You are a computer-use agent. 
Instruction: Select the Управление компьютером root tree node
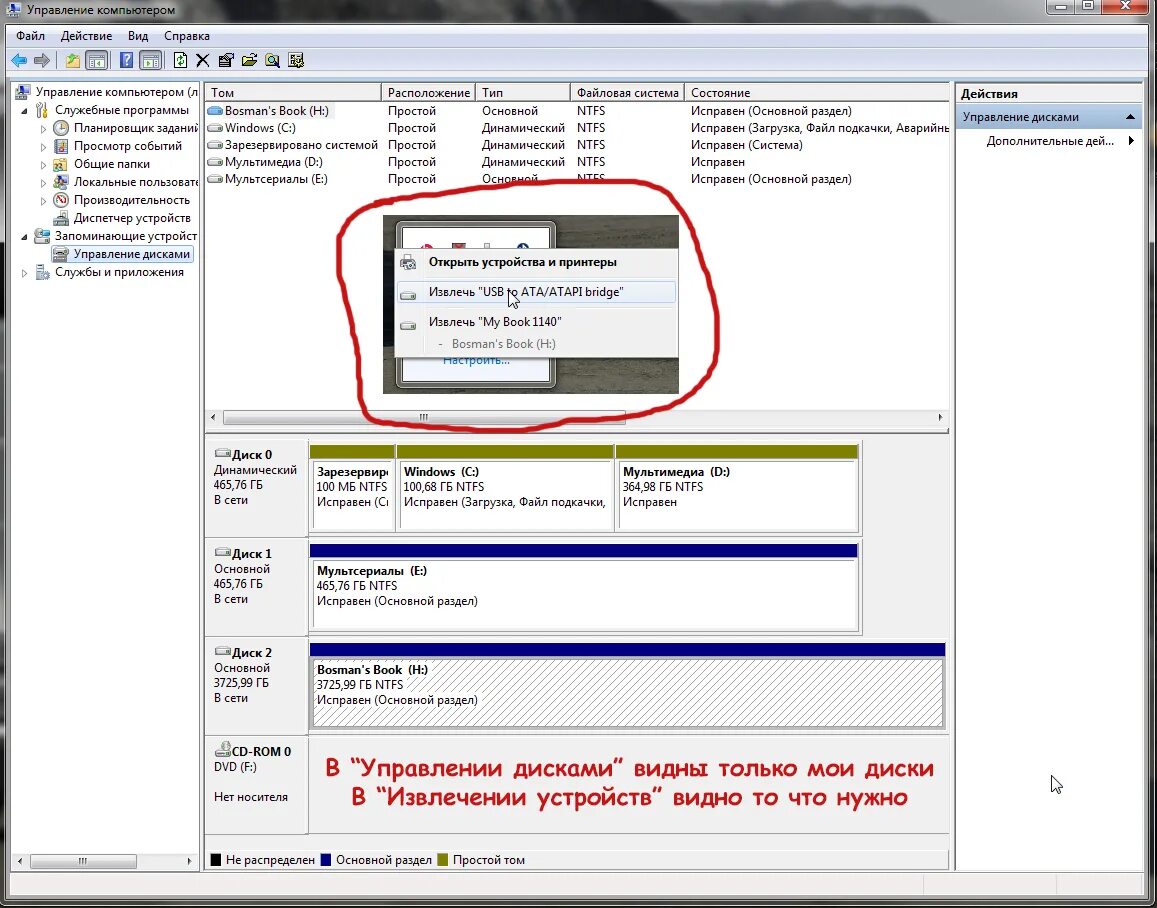pyautogui.click(x=116, y=92)
